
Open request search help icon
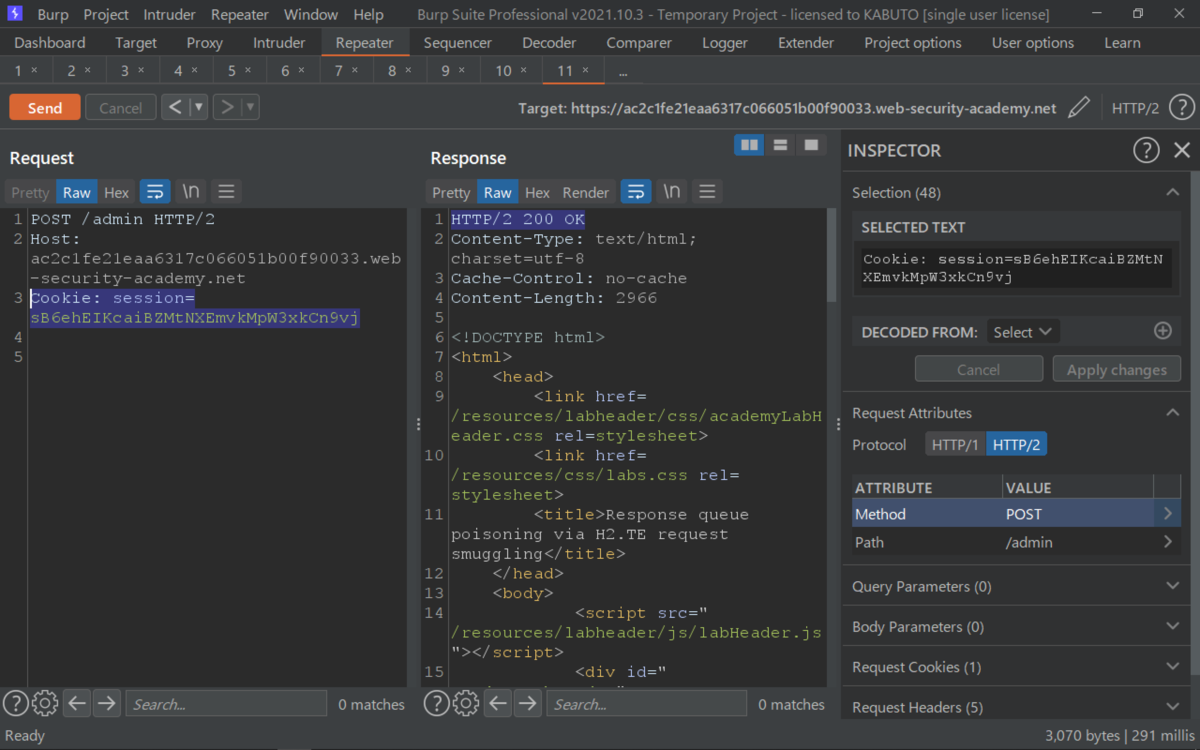click(x=15, y=704)
